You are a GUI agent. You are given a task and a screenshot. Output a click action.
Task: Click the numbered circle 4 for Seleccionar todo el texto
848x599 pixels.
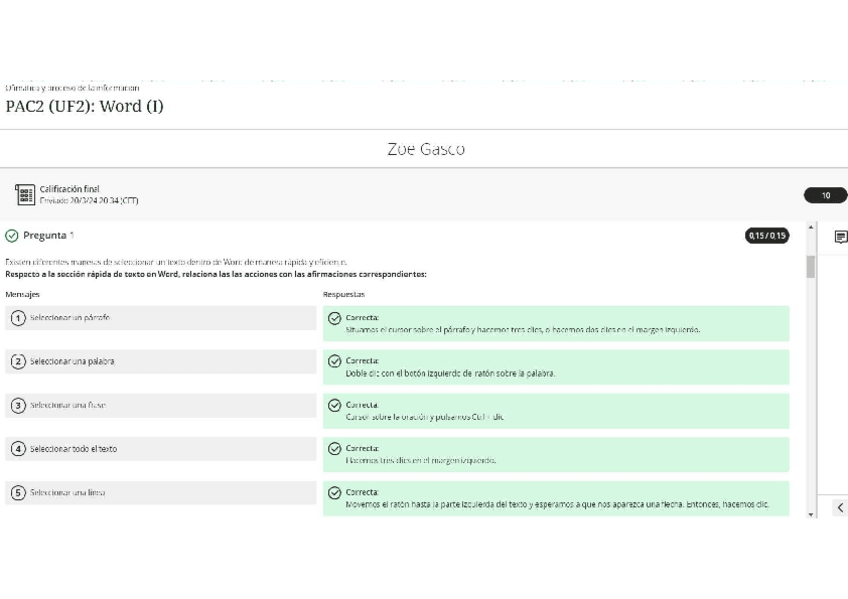[18, 449]
